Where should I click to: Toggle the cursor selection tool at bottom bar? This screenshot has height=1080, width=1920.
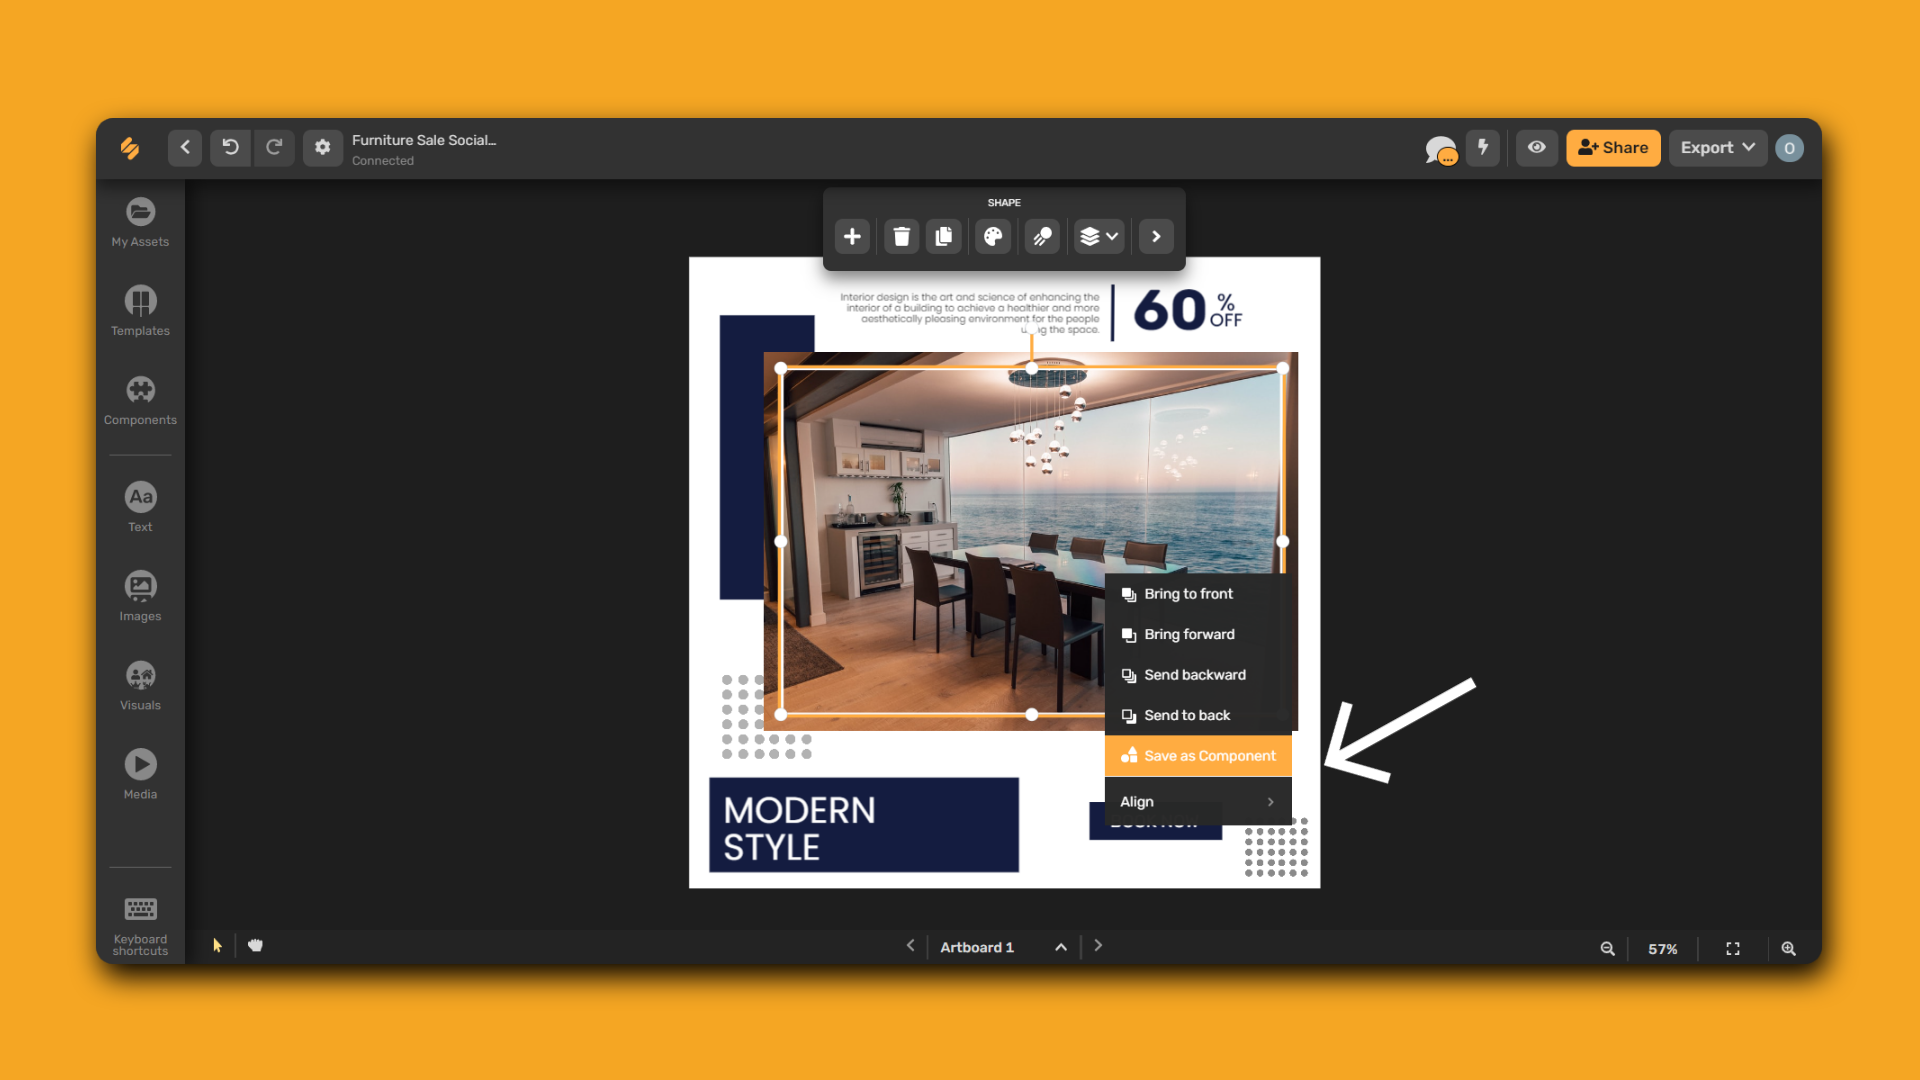pyautogui.click(x=216, y=947)
